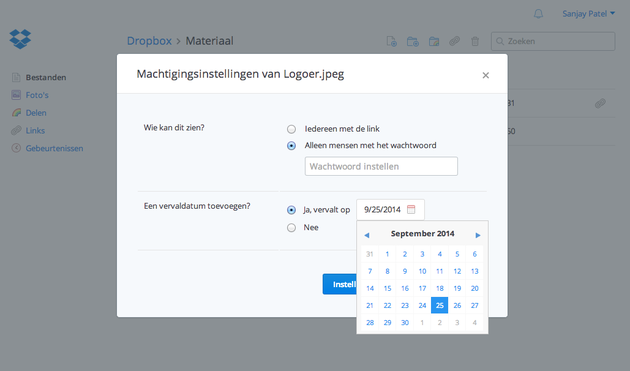The width and height of the screenshot is (630, 371).
Task: Pick September 24 in calendar
Action: pyautogui.click(x=422, y=305)
